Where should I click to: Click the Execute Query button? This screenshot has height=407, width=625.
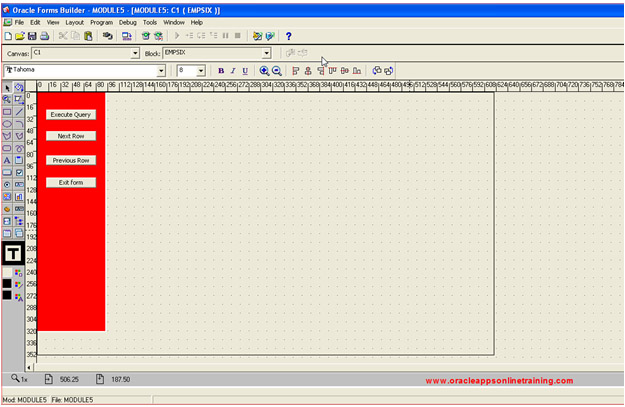71,115
